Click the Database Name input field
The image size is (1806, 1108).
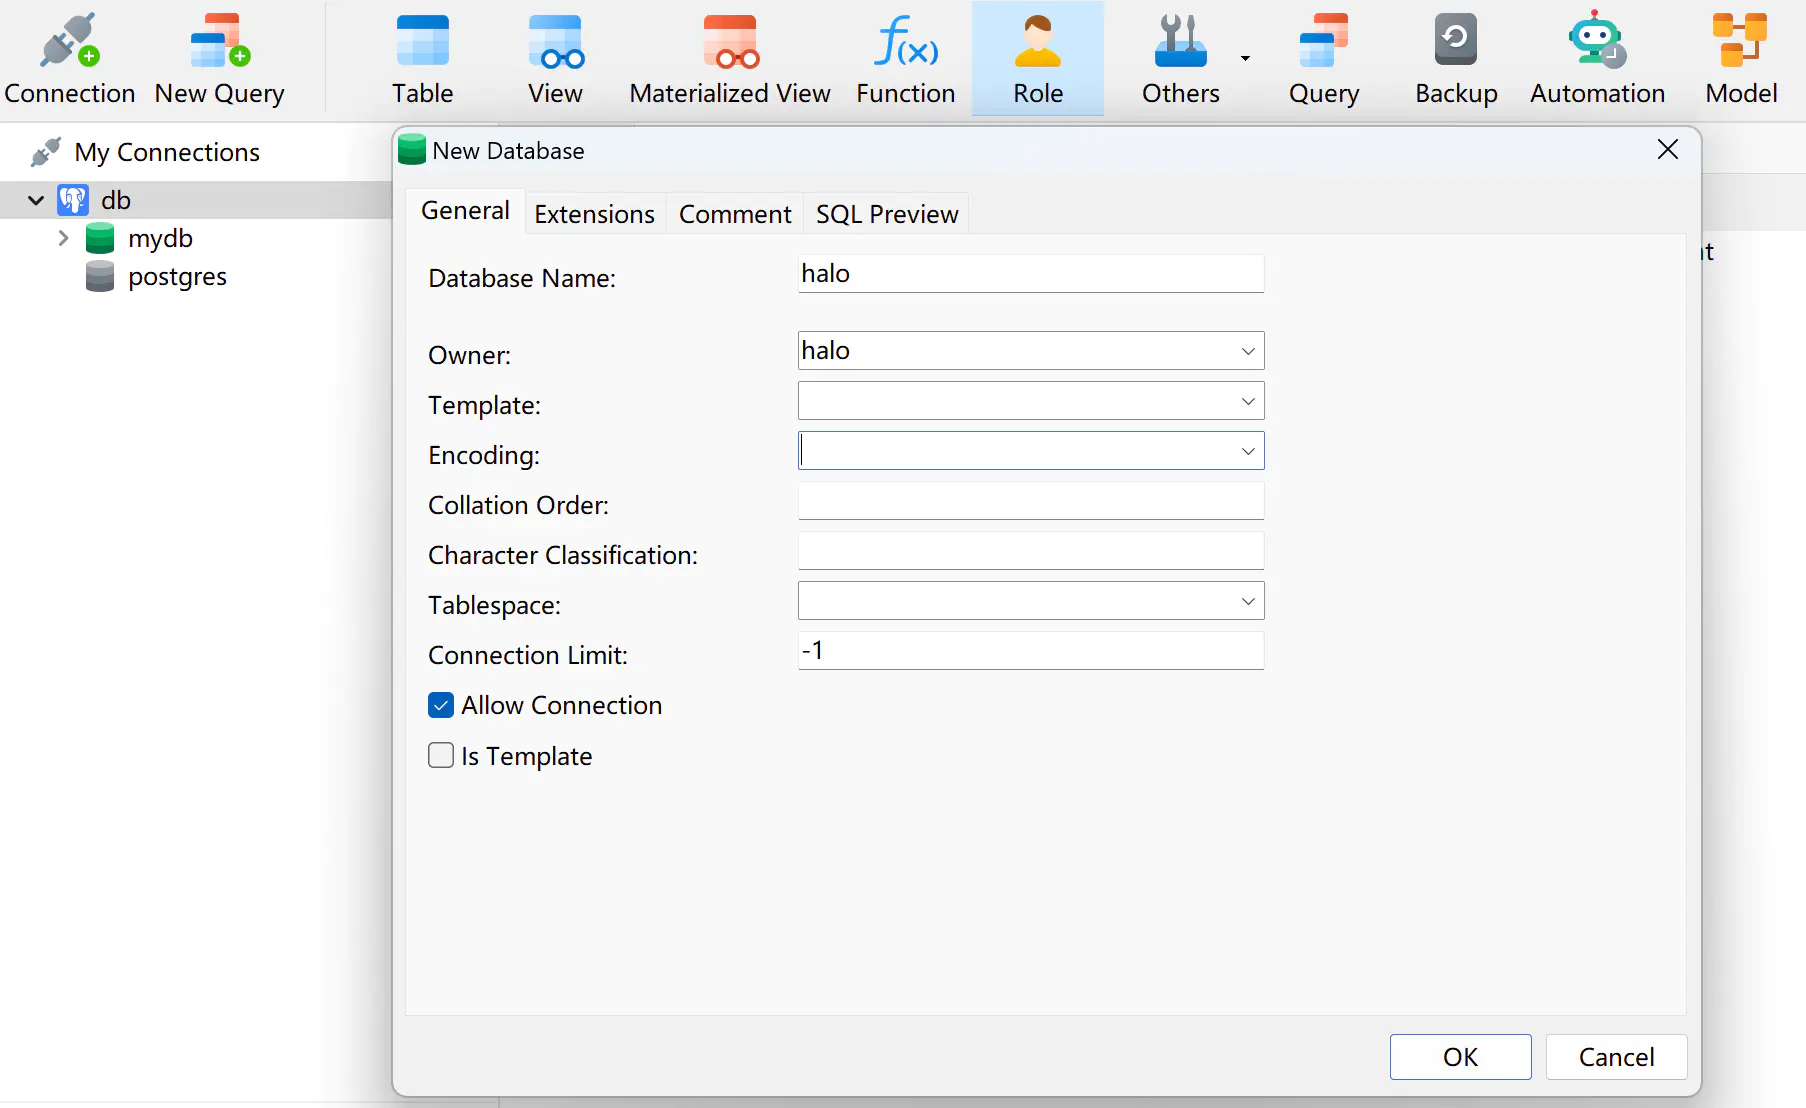click(x=1031, y=274)
